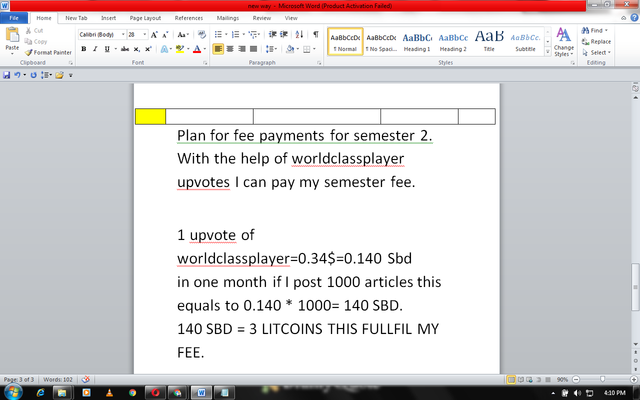Click the yellow-shaded table cell
Image resolution: width=640 pixels, height=400 pixels.
[x=150, y=116]
